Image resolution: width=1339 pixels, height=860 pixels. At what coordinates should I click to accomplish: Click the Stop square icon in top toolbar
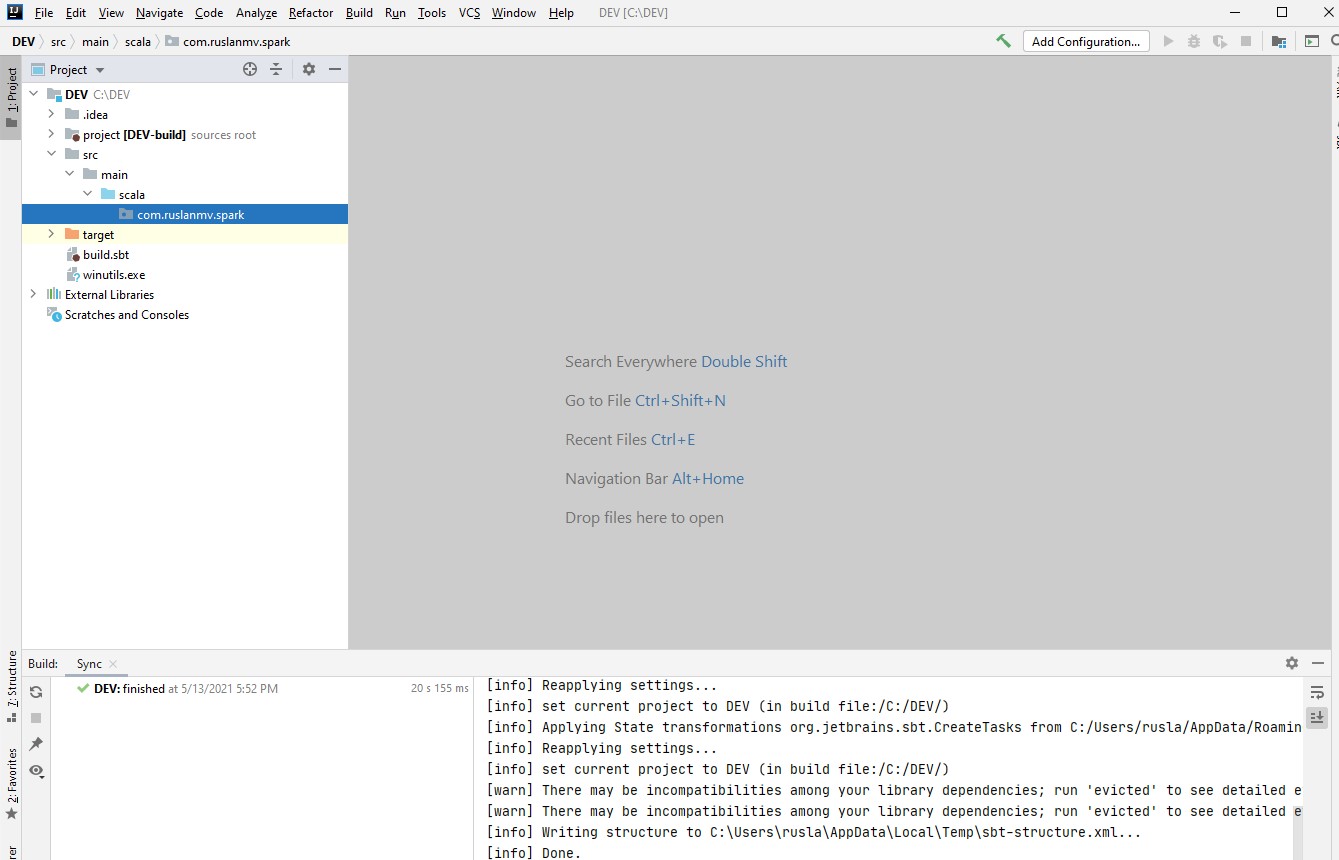(x=1246, y=41)
